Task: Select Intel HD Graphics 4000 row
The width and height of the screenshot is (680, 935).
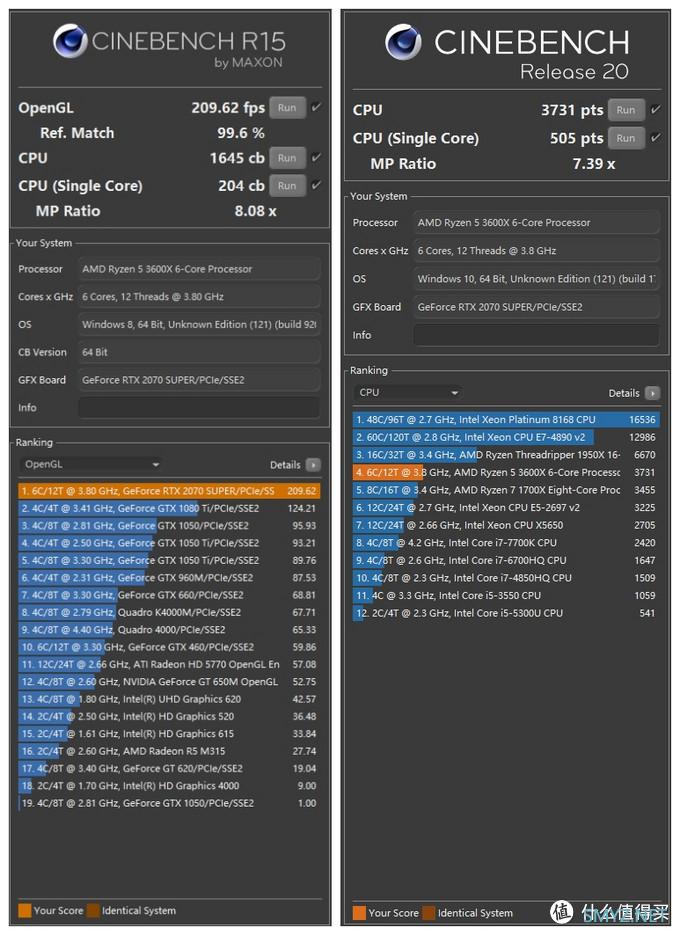Action: tap(169, 786)
